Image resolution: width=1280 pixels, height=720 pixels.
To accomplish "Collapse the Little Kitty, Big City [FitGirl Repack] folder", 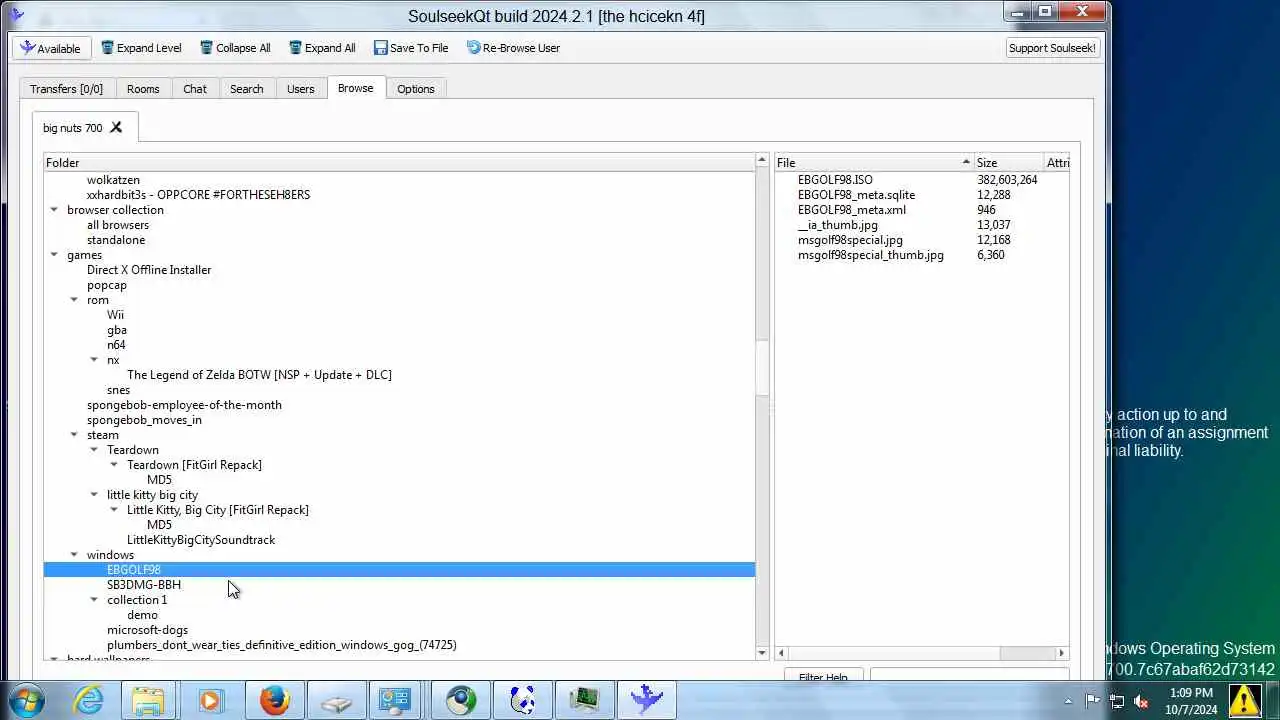I will 114,510.
